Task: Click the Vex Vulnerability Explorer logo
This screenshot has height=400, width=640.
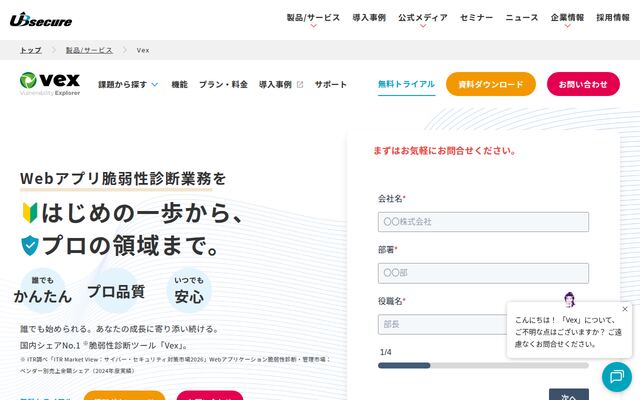Action: tap(50, 84)
